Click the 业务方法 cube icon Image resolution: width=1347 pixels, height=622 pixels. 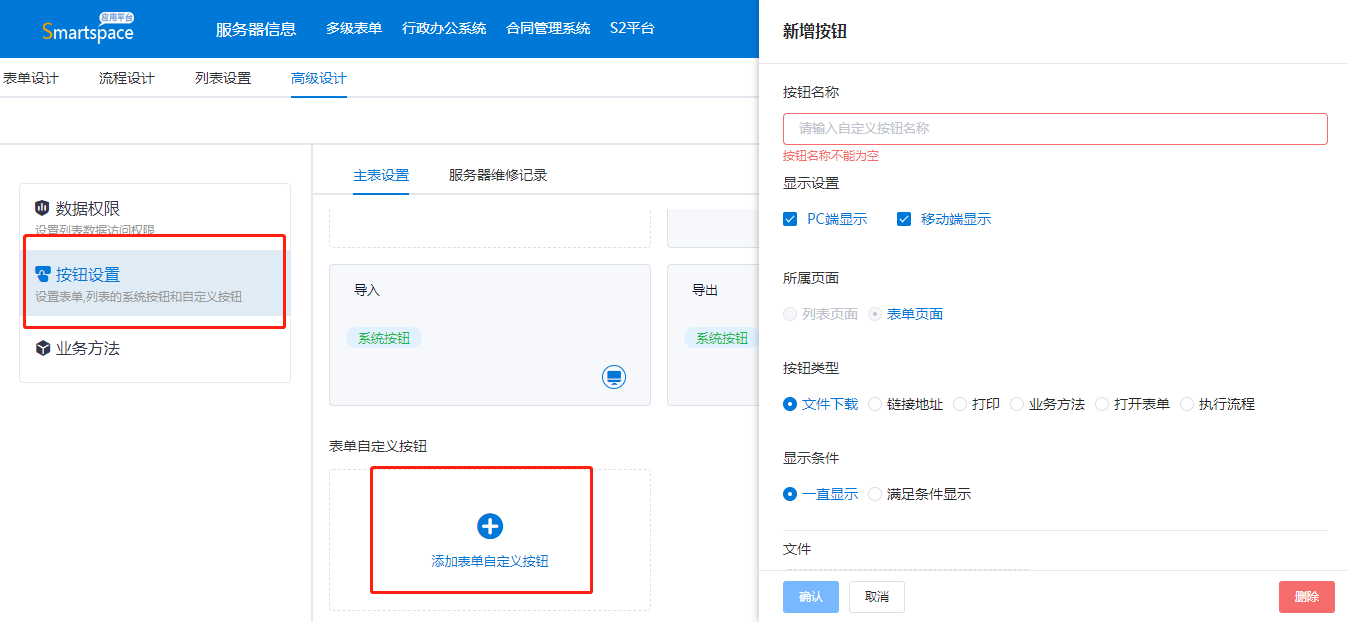pyautogui.click(x=42, y=348)
